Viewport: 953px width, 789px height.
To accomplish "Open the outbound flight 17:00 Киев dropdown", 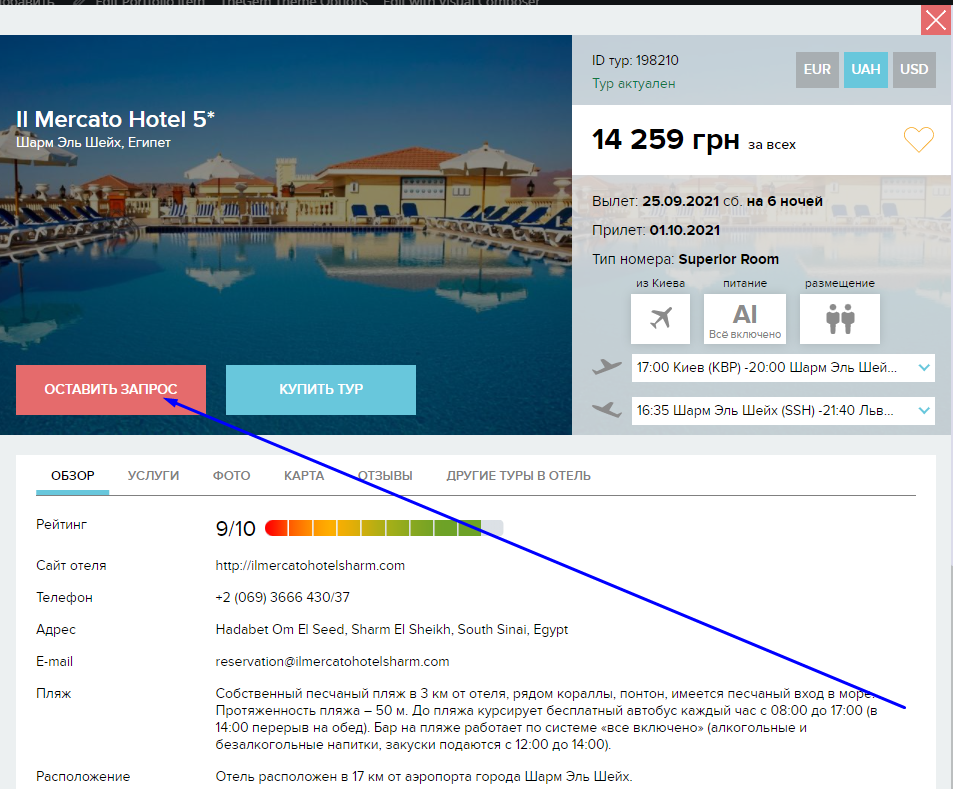I will 783,368.
